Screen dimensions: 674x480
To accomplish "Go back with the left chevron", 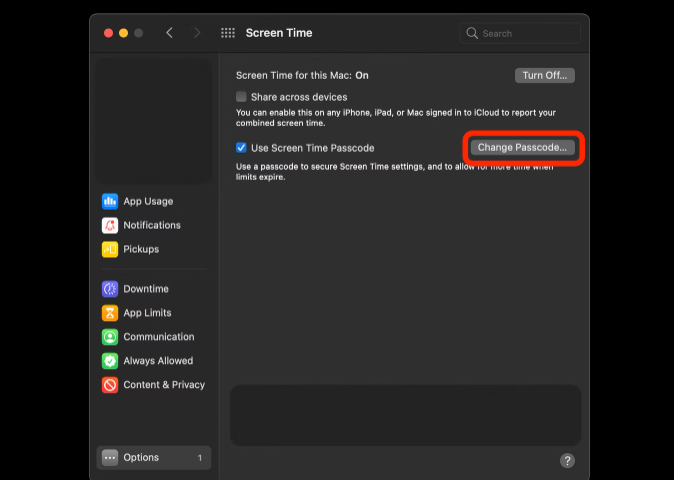I will (x=169, y=33).
